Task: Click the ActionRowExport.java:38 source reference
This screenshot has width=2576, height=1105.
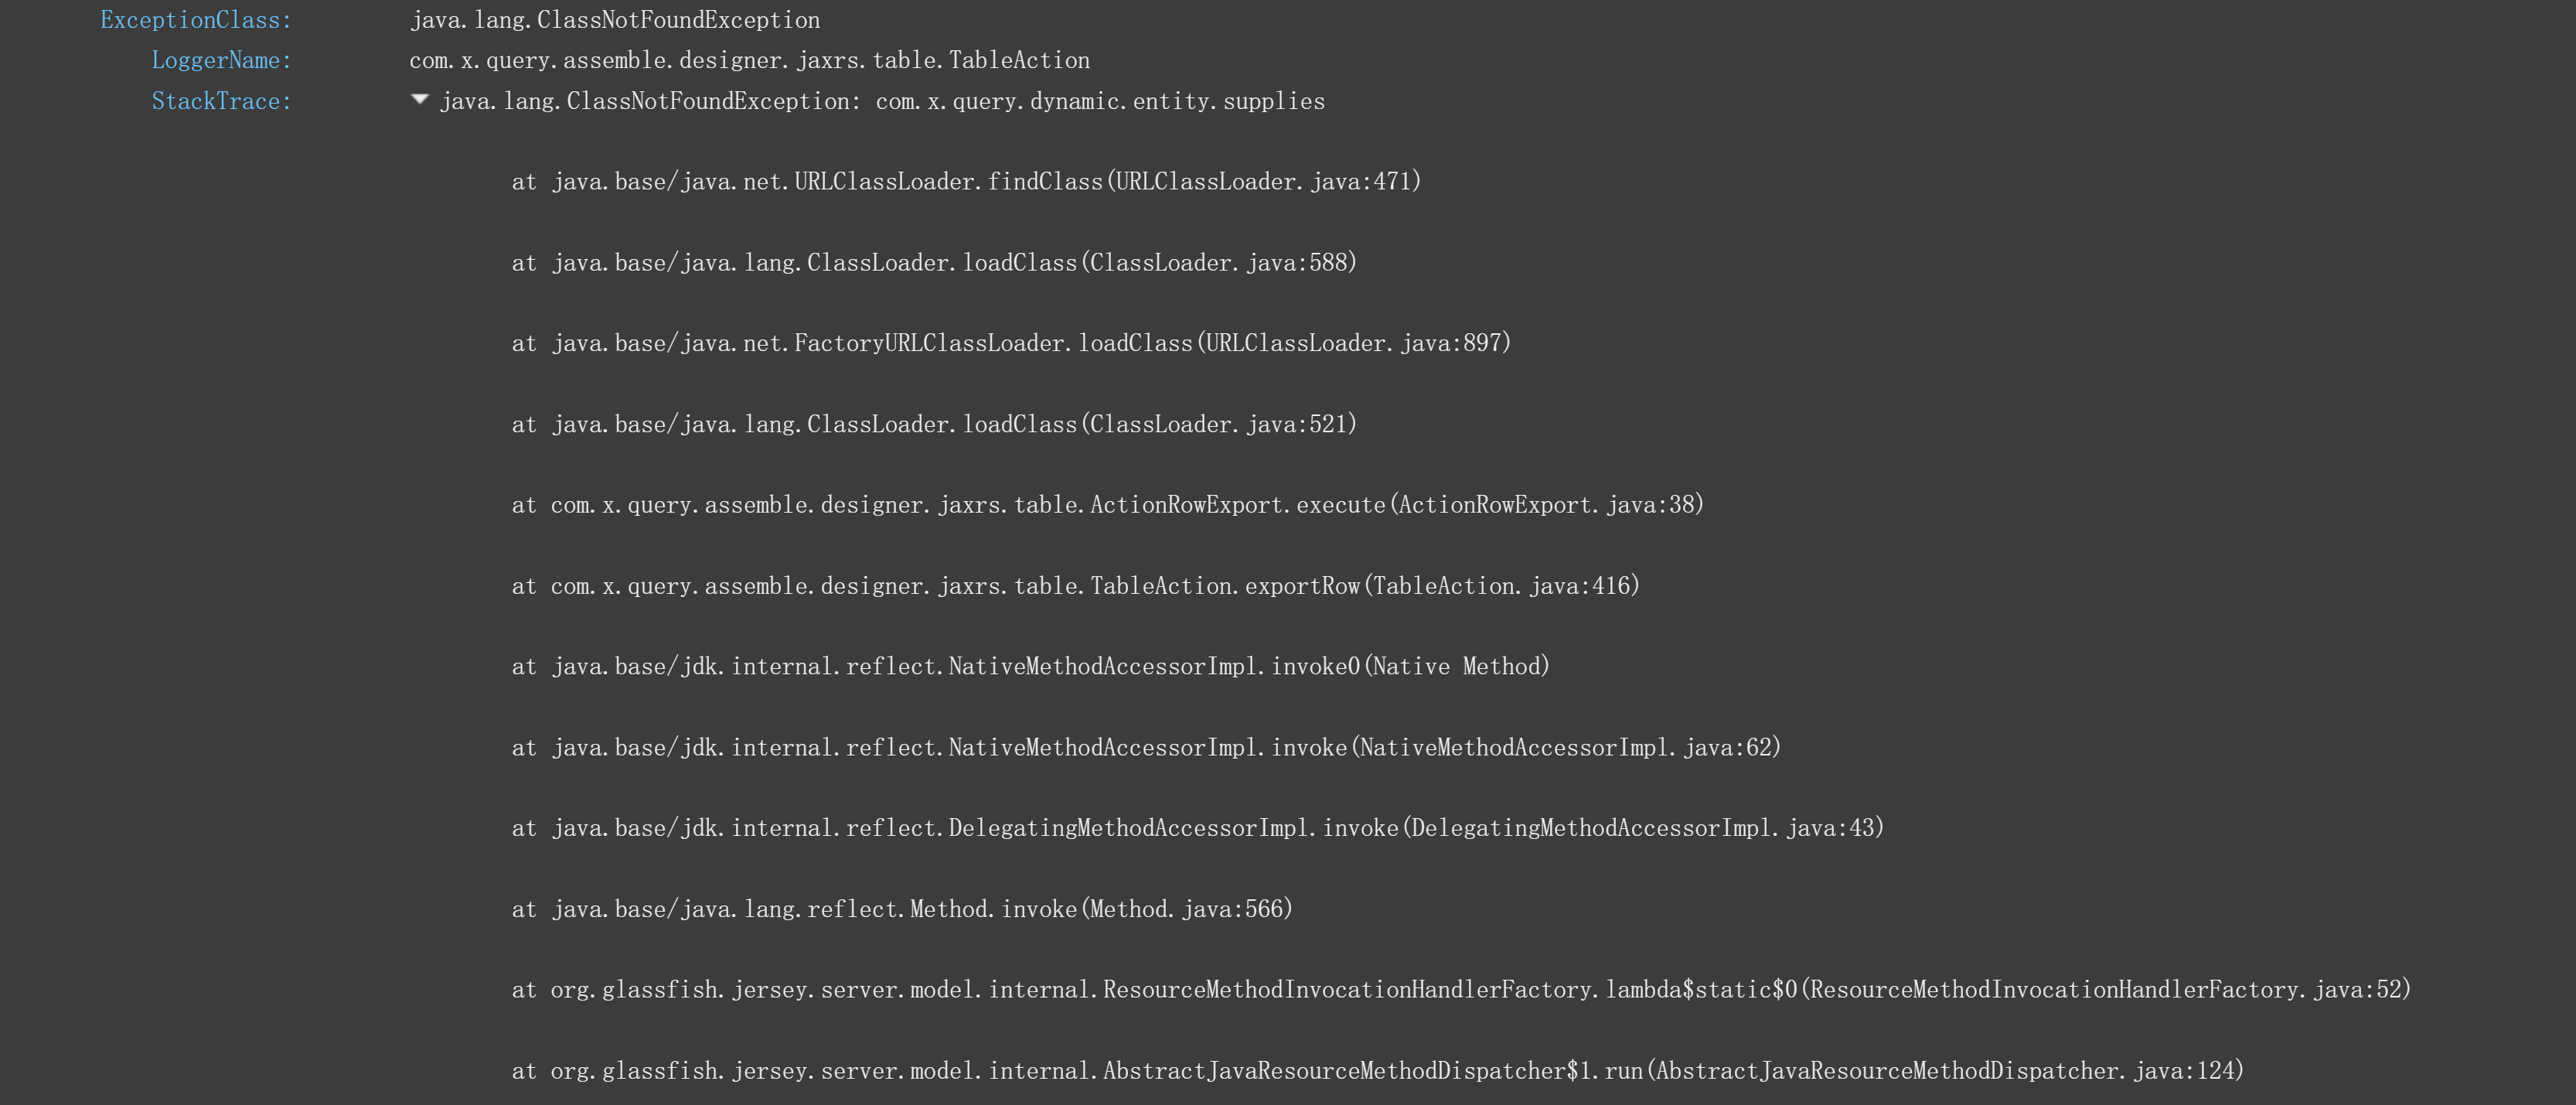Action: pos(1549,505)
